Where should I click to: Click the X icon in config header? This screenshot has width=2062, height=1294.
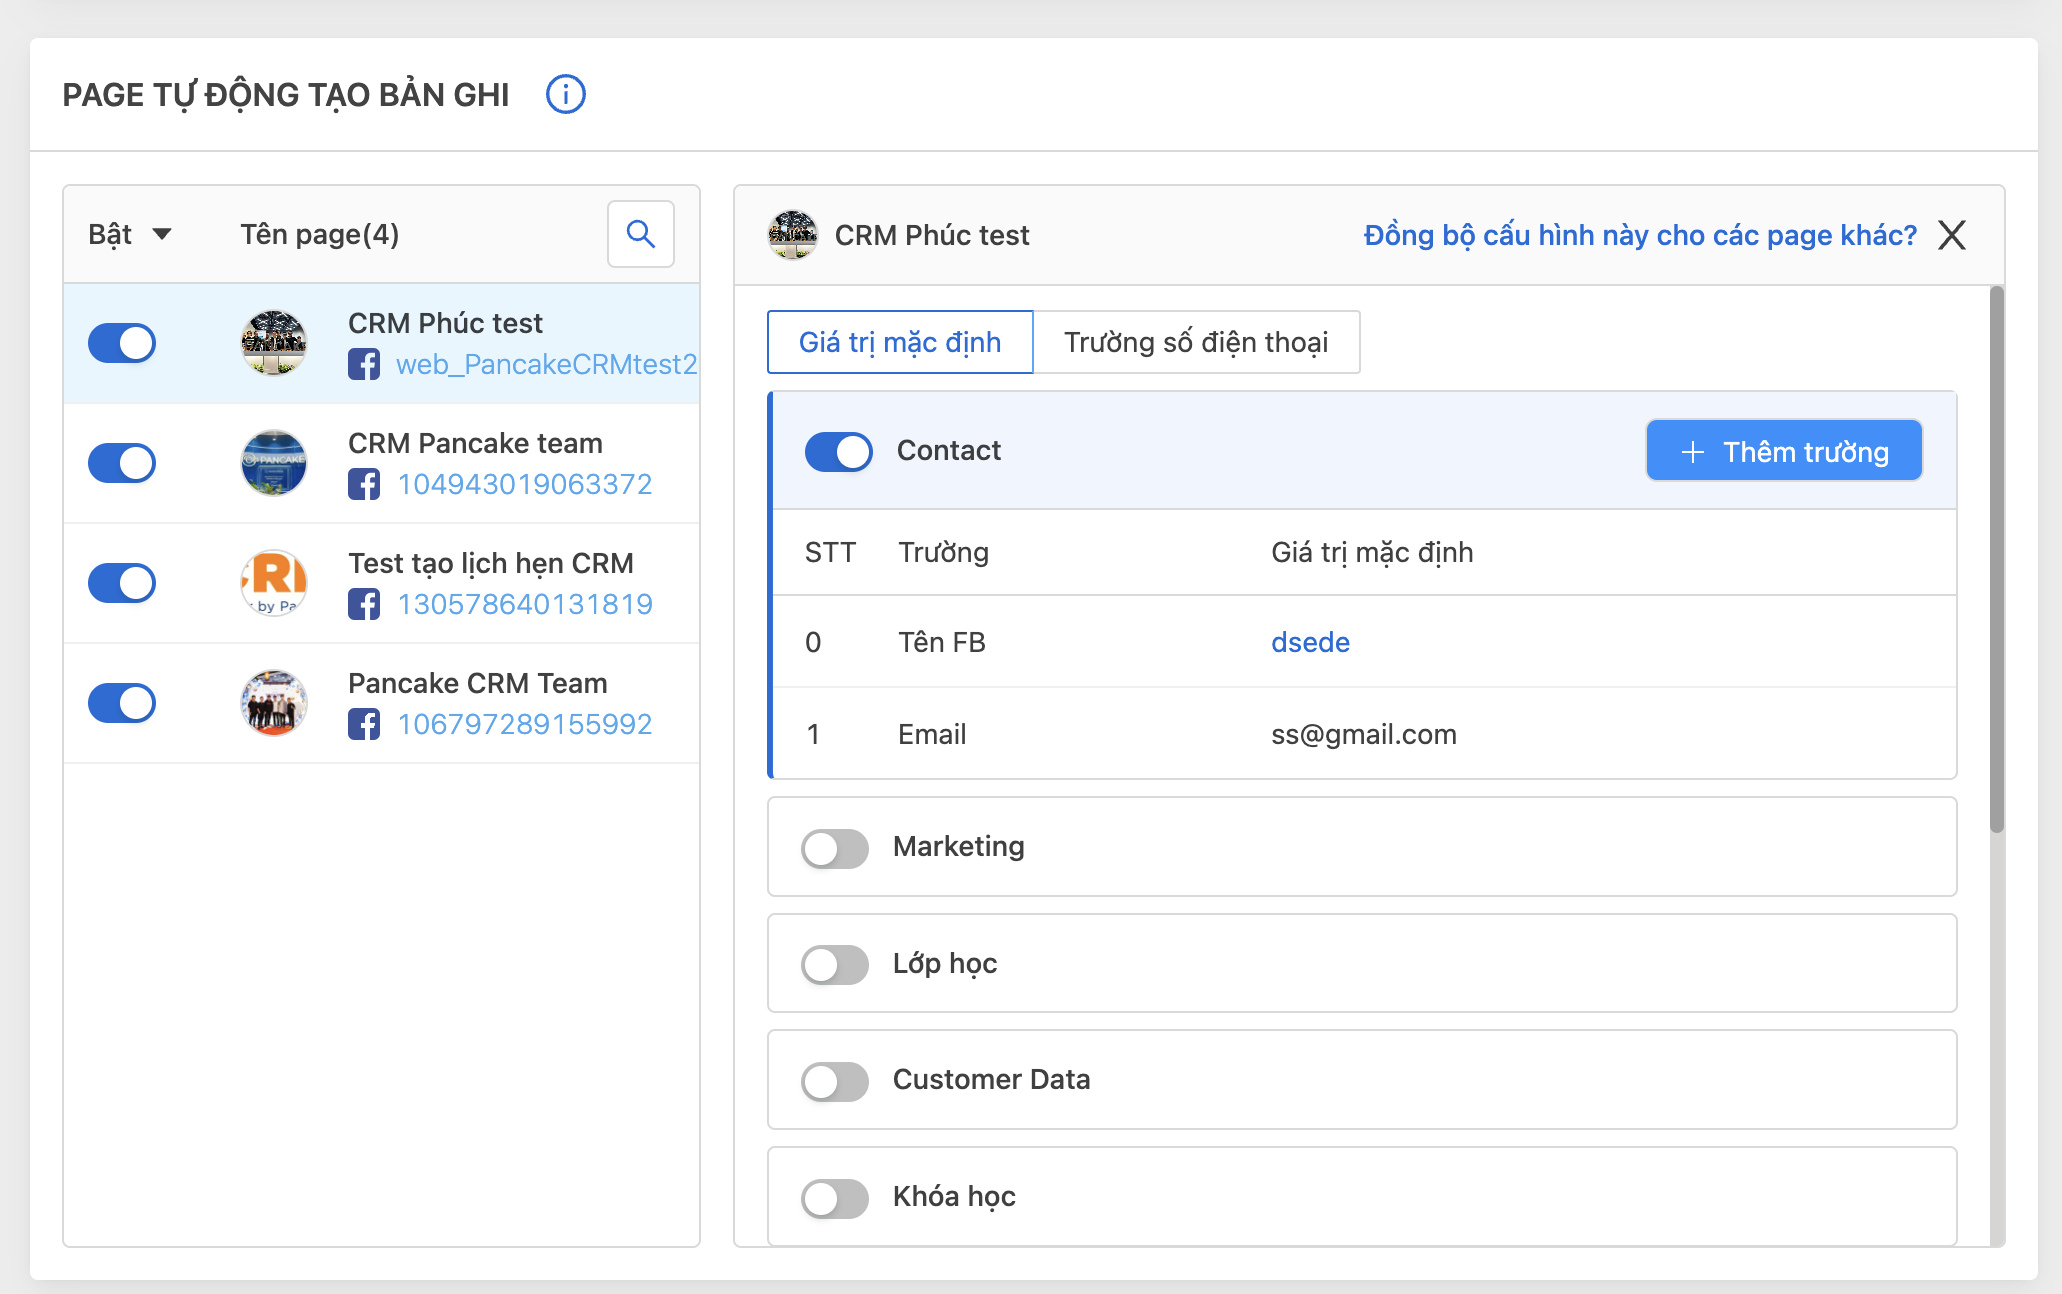[x=1951, y=235]
